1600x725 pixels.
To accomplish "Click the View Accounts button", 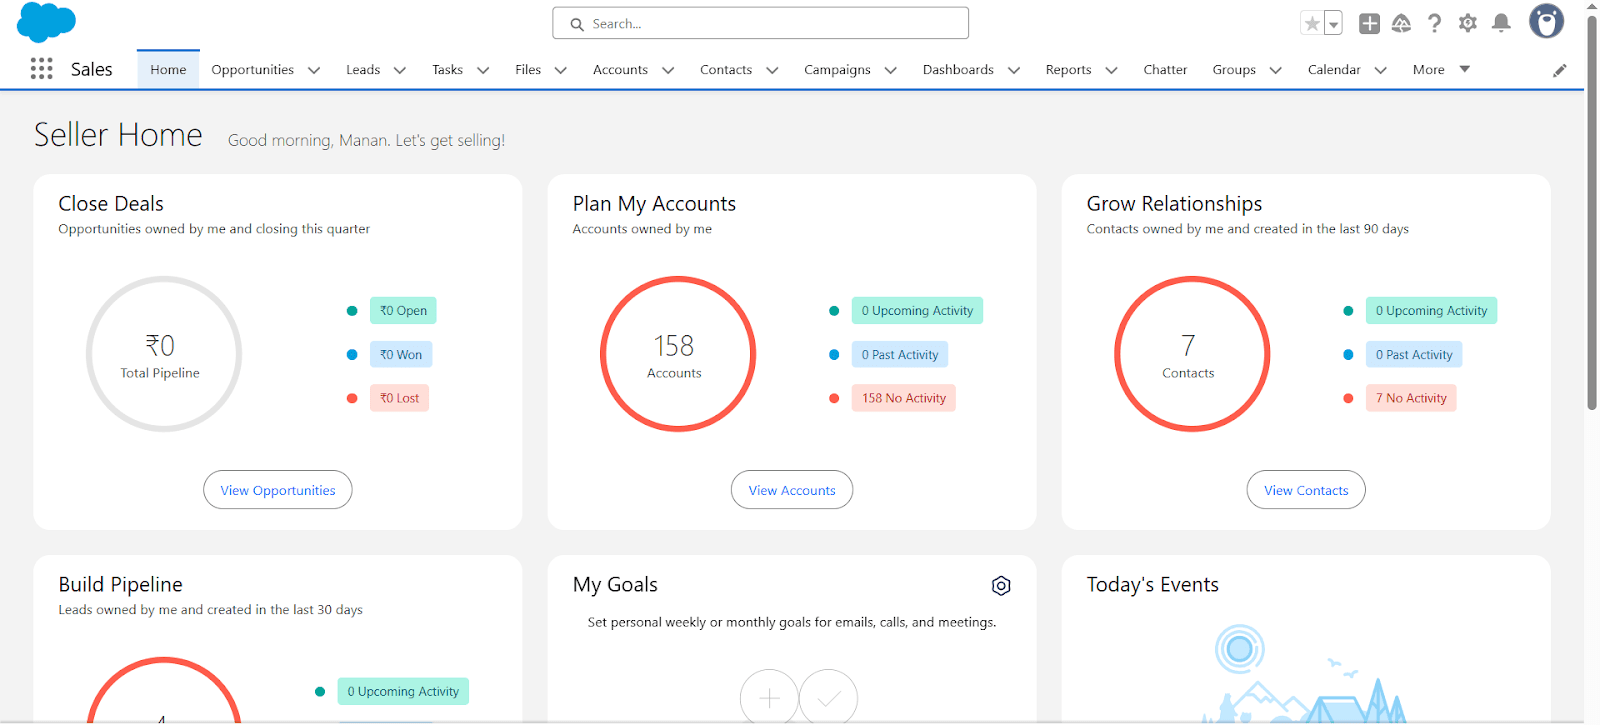I will click(x=792, y=490).
